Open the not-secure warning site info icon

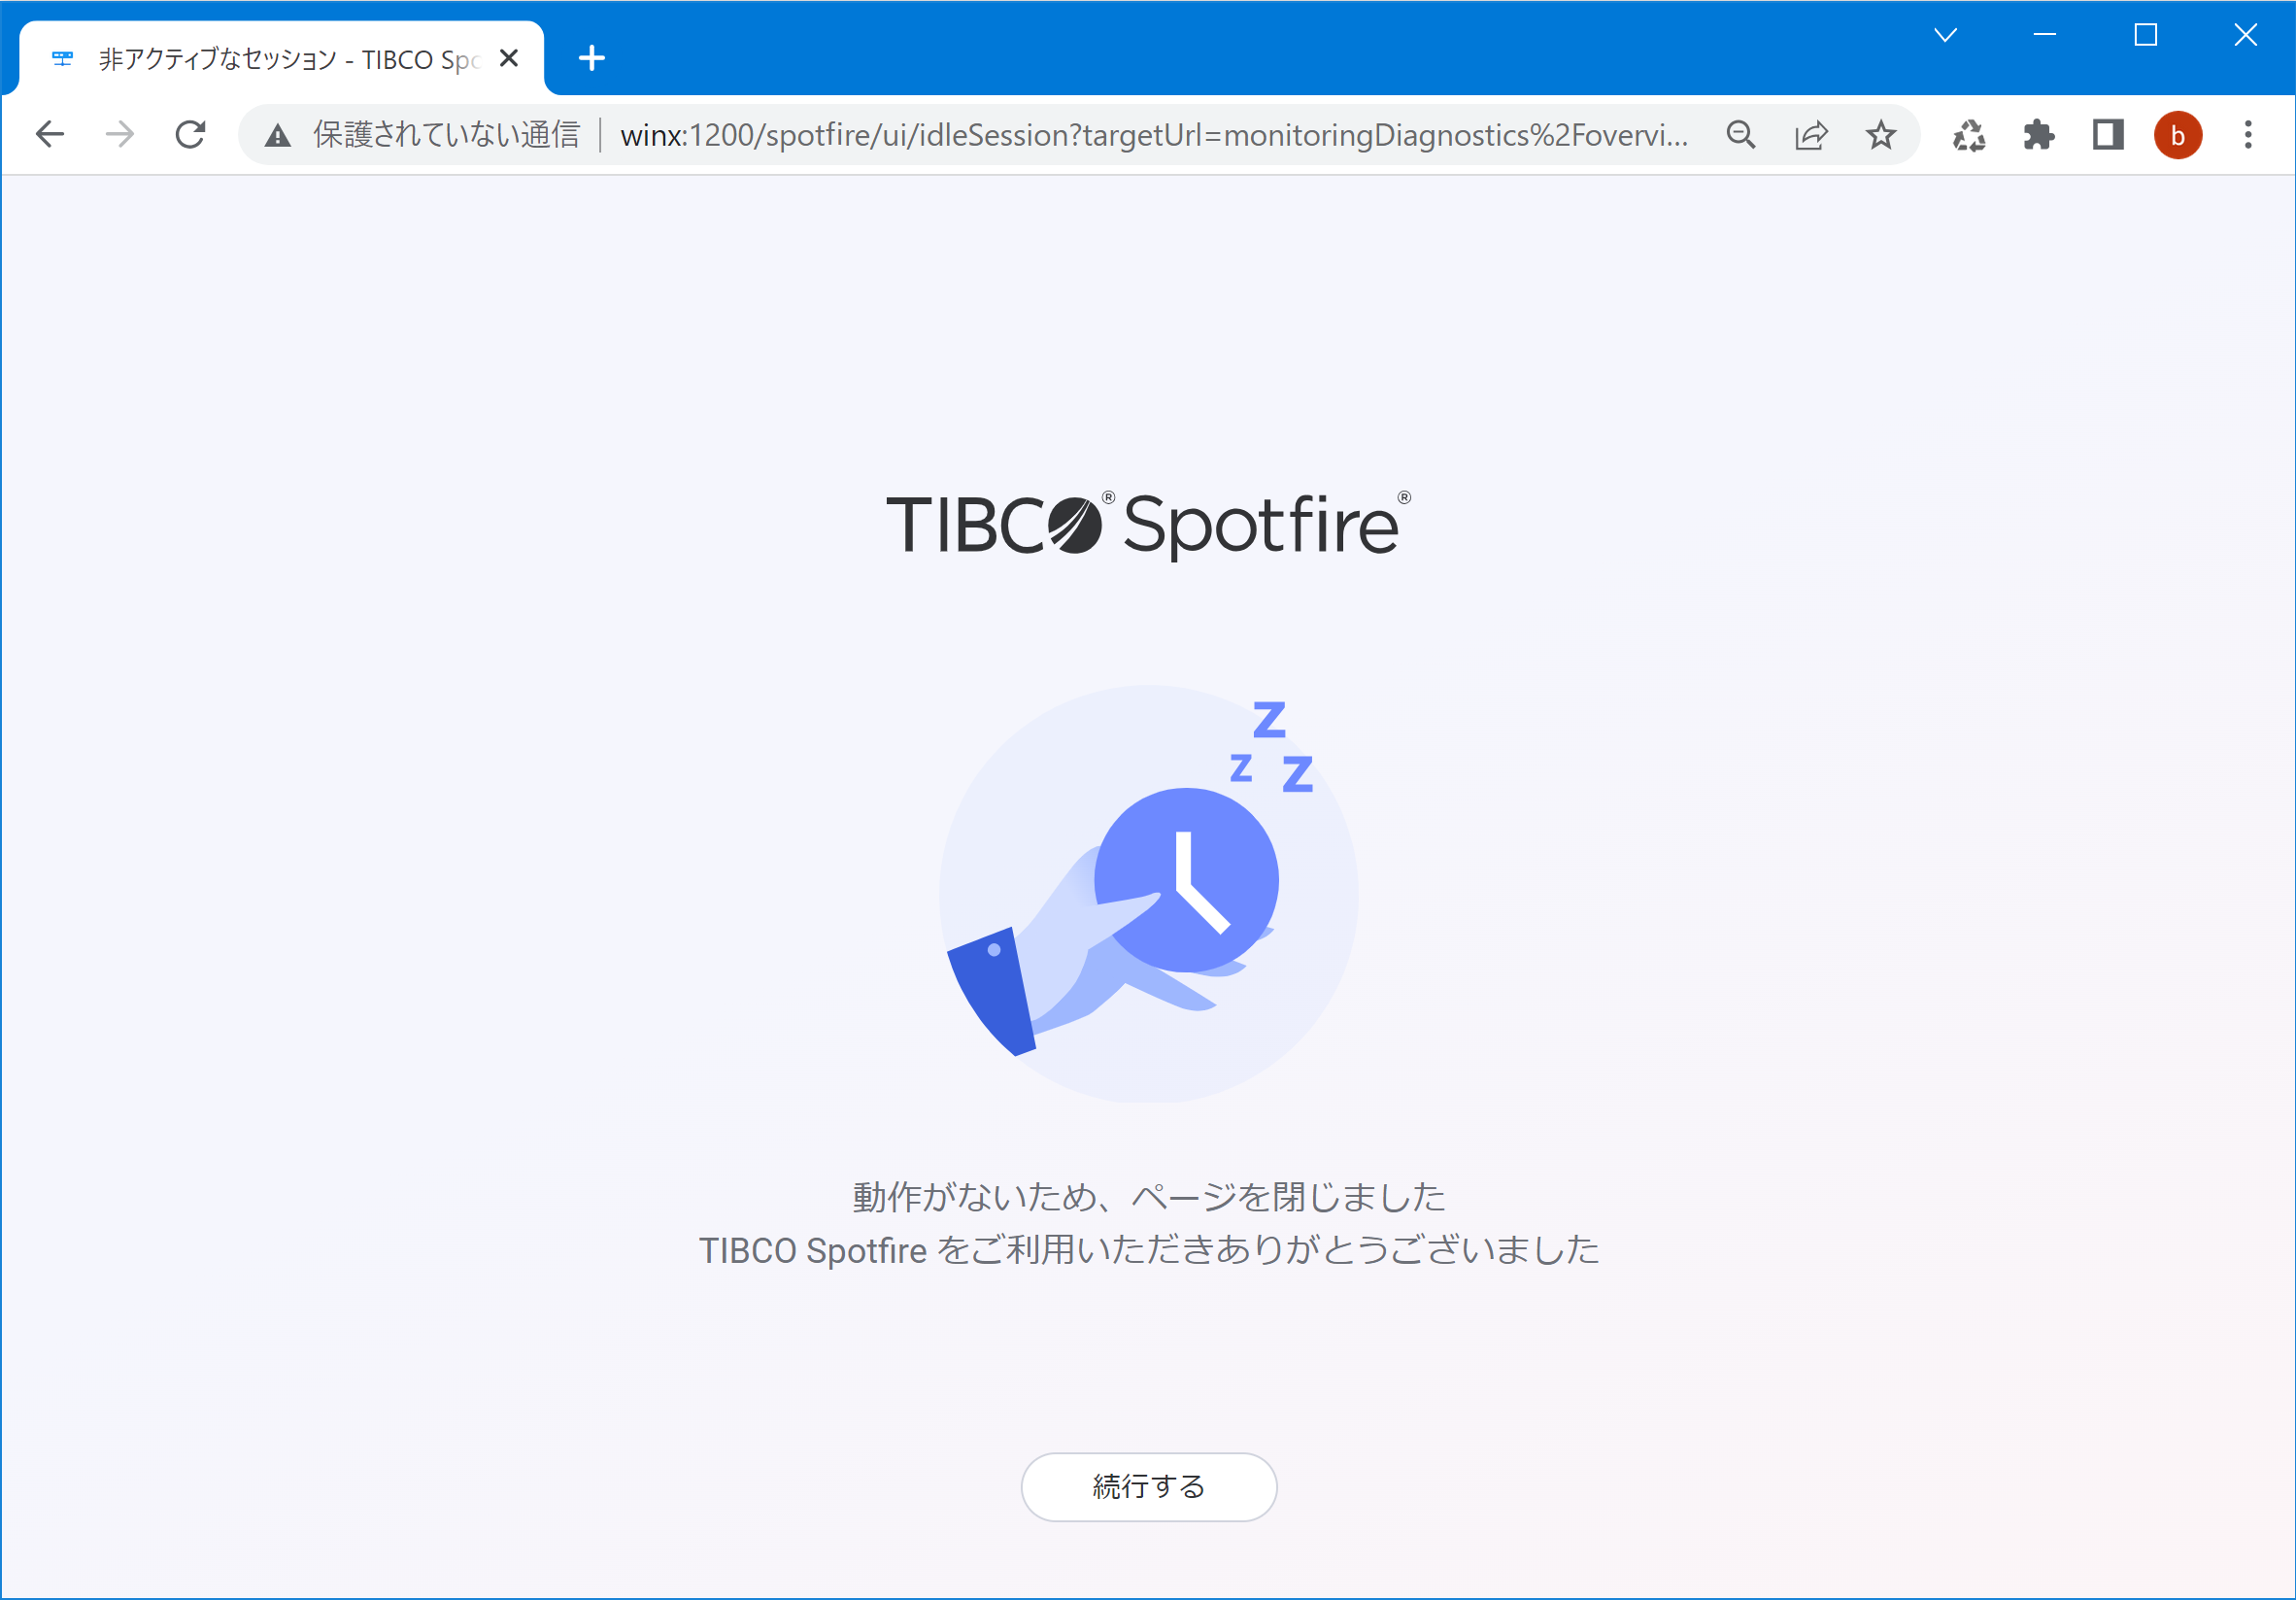point(277,135)
